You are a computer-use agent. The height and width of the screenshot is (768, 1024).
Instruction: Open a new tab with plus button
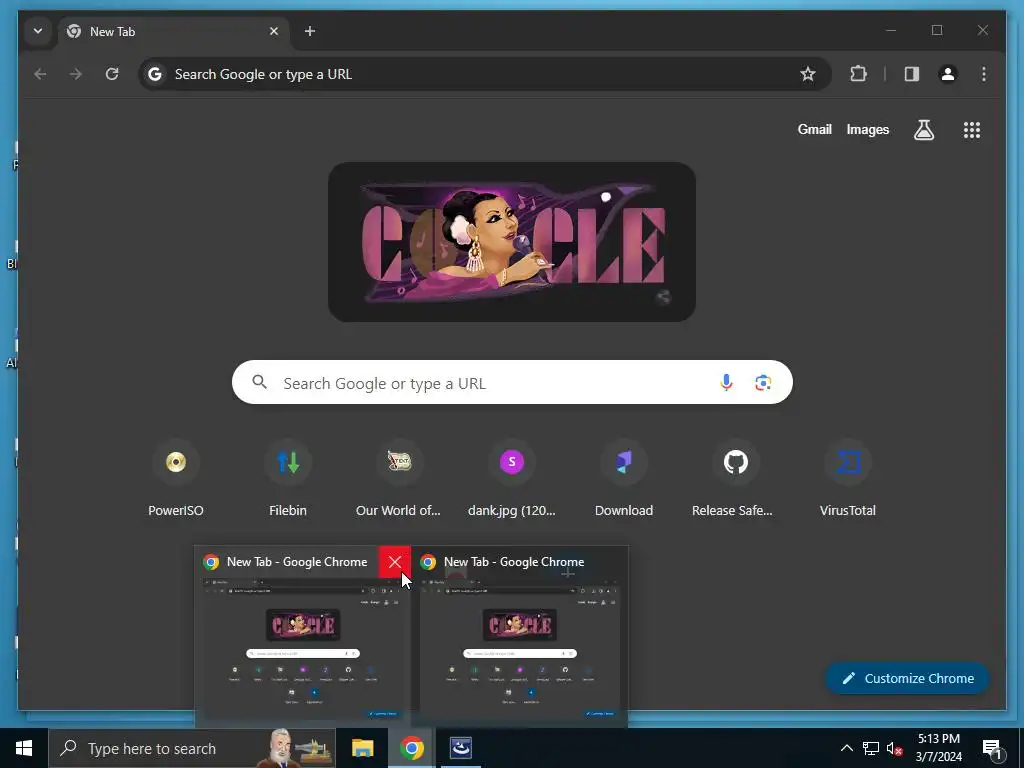[310, 31]
